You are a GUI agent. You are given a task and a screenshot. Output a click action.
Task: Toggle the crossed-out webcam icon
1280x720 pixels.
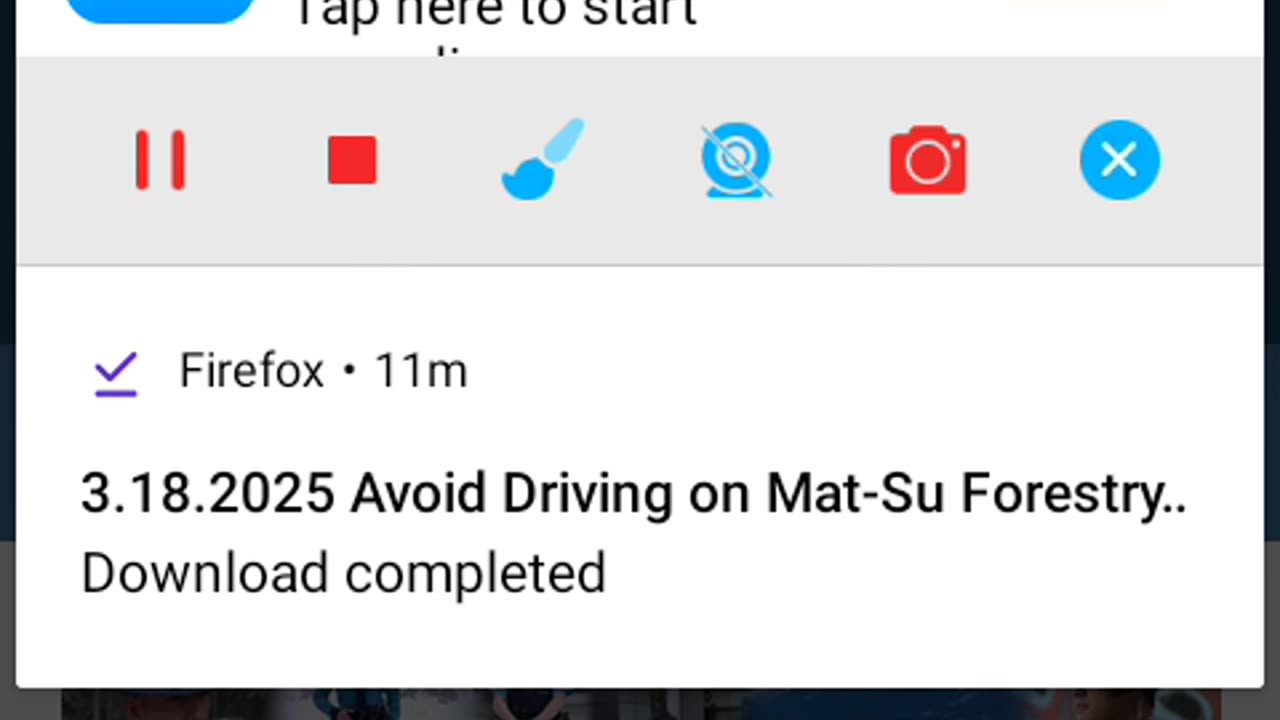pyautogui.click(x=736, y=160)
